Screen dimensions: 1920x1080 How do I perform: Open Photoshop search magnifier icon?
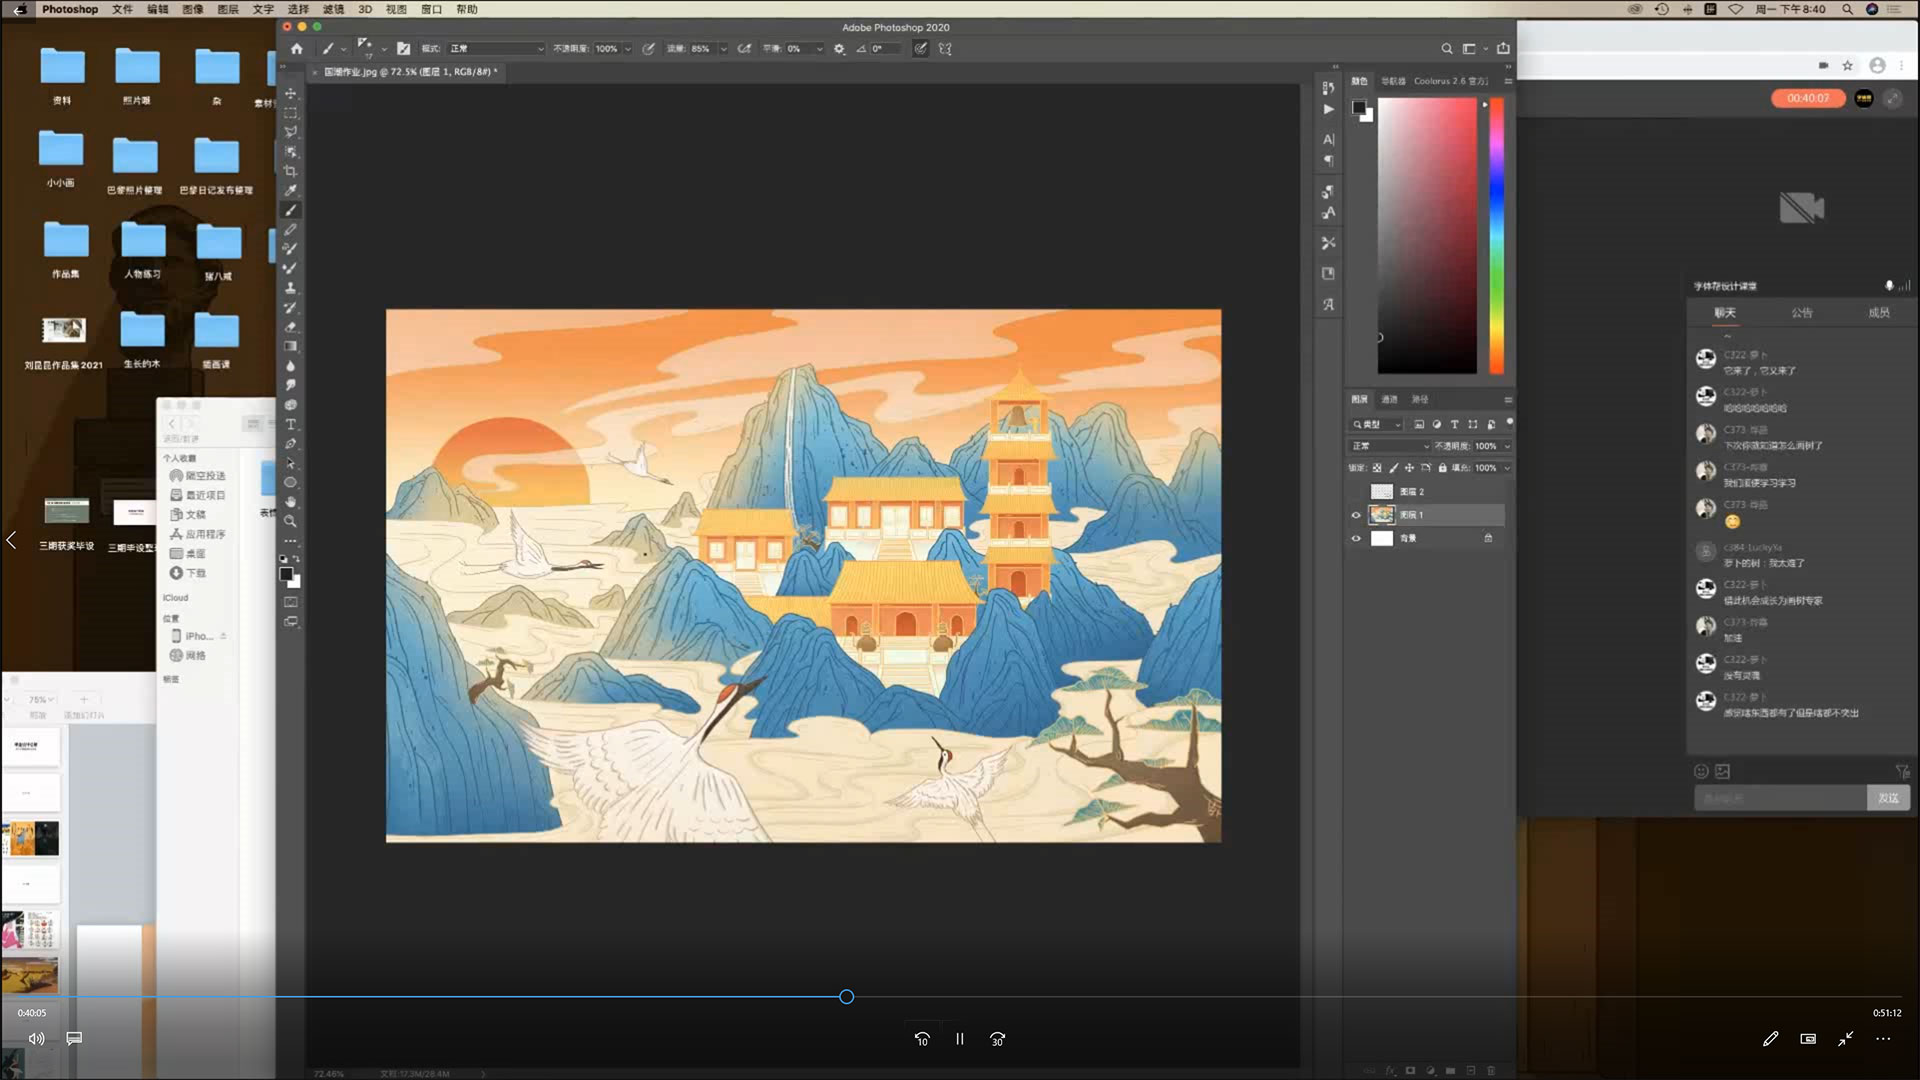point(1446,48)
